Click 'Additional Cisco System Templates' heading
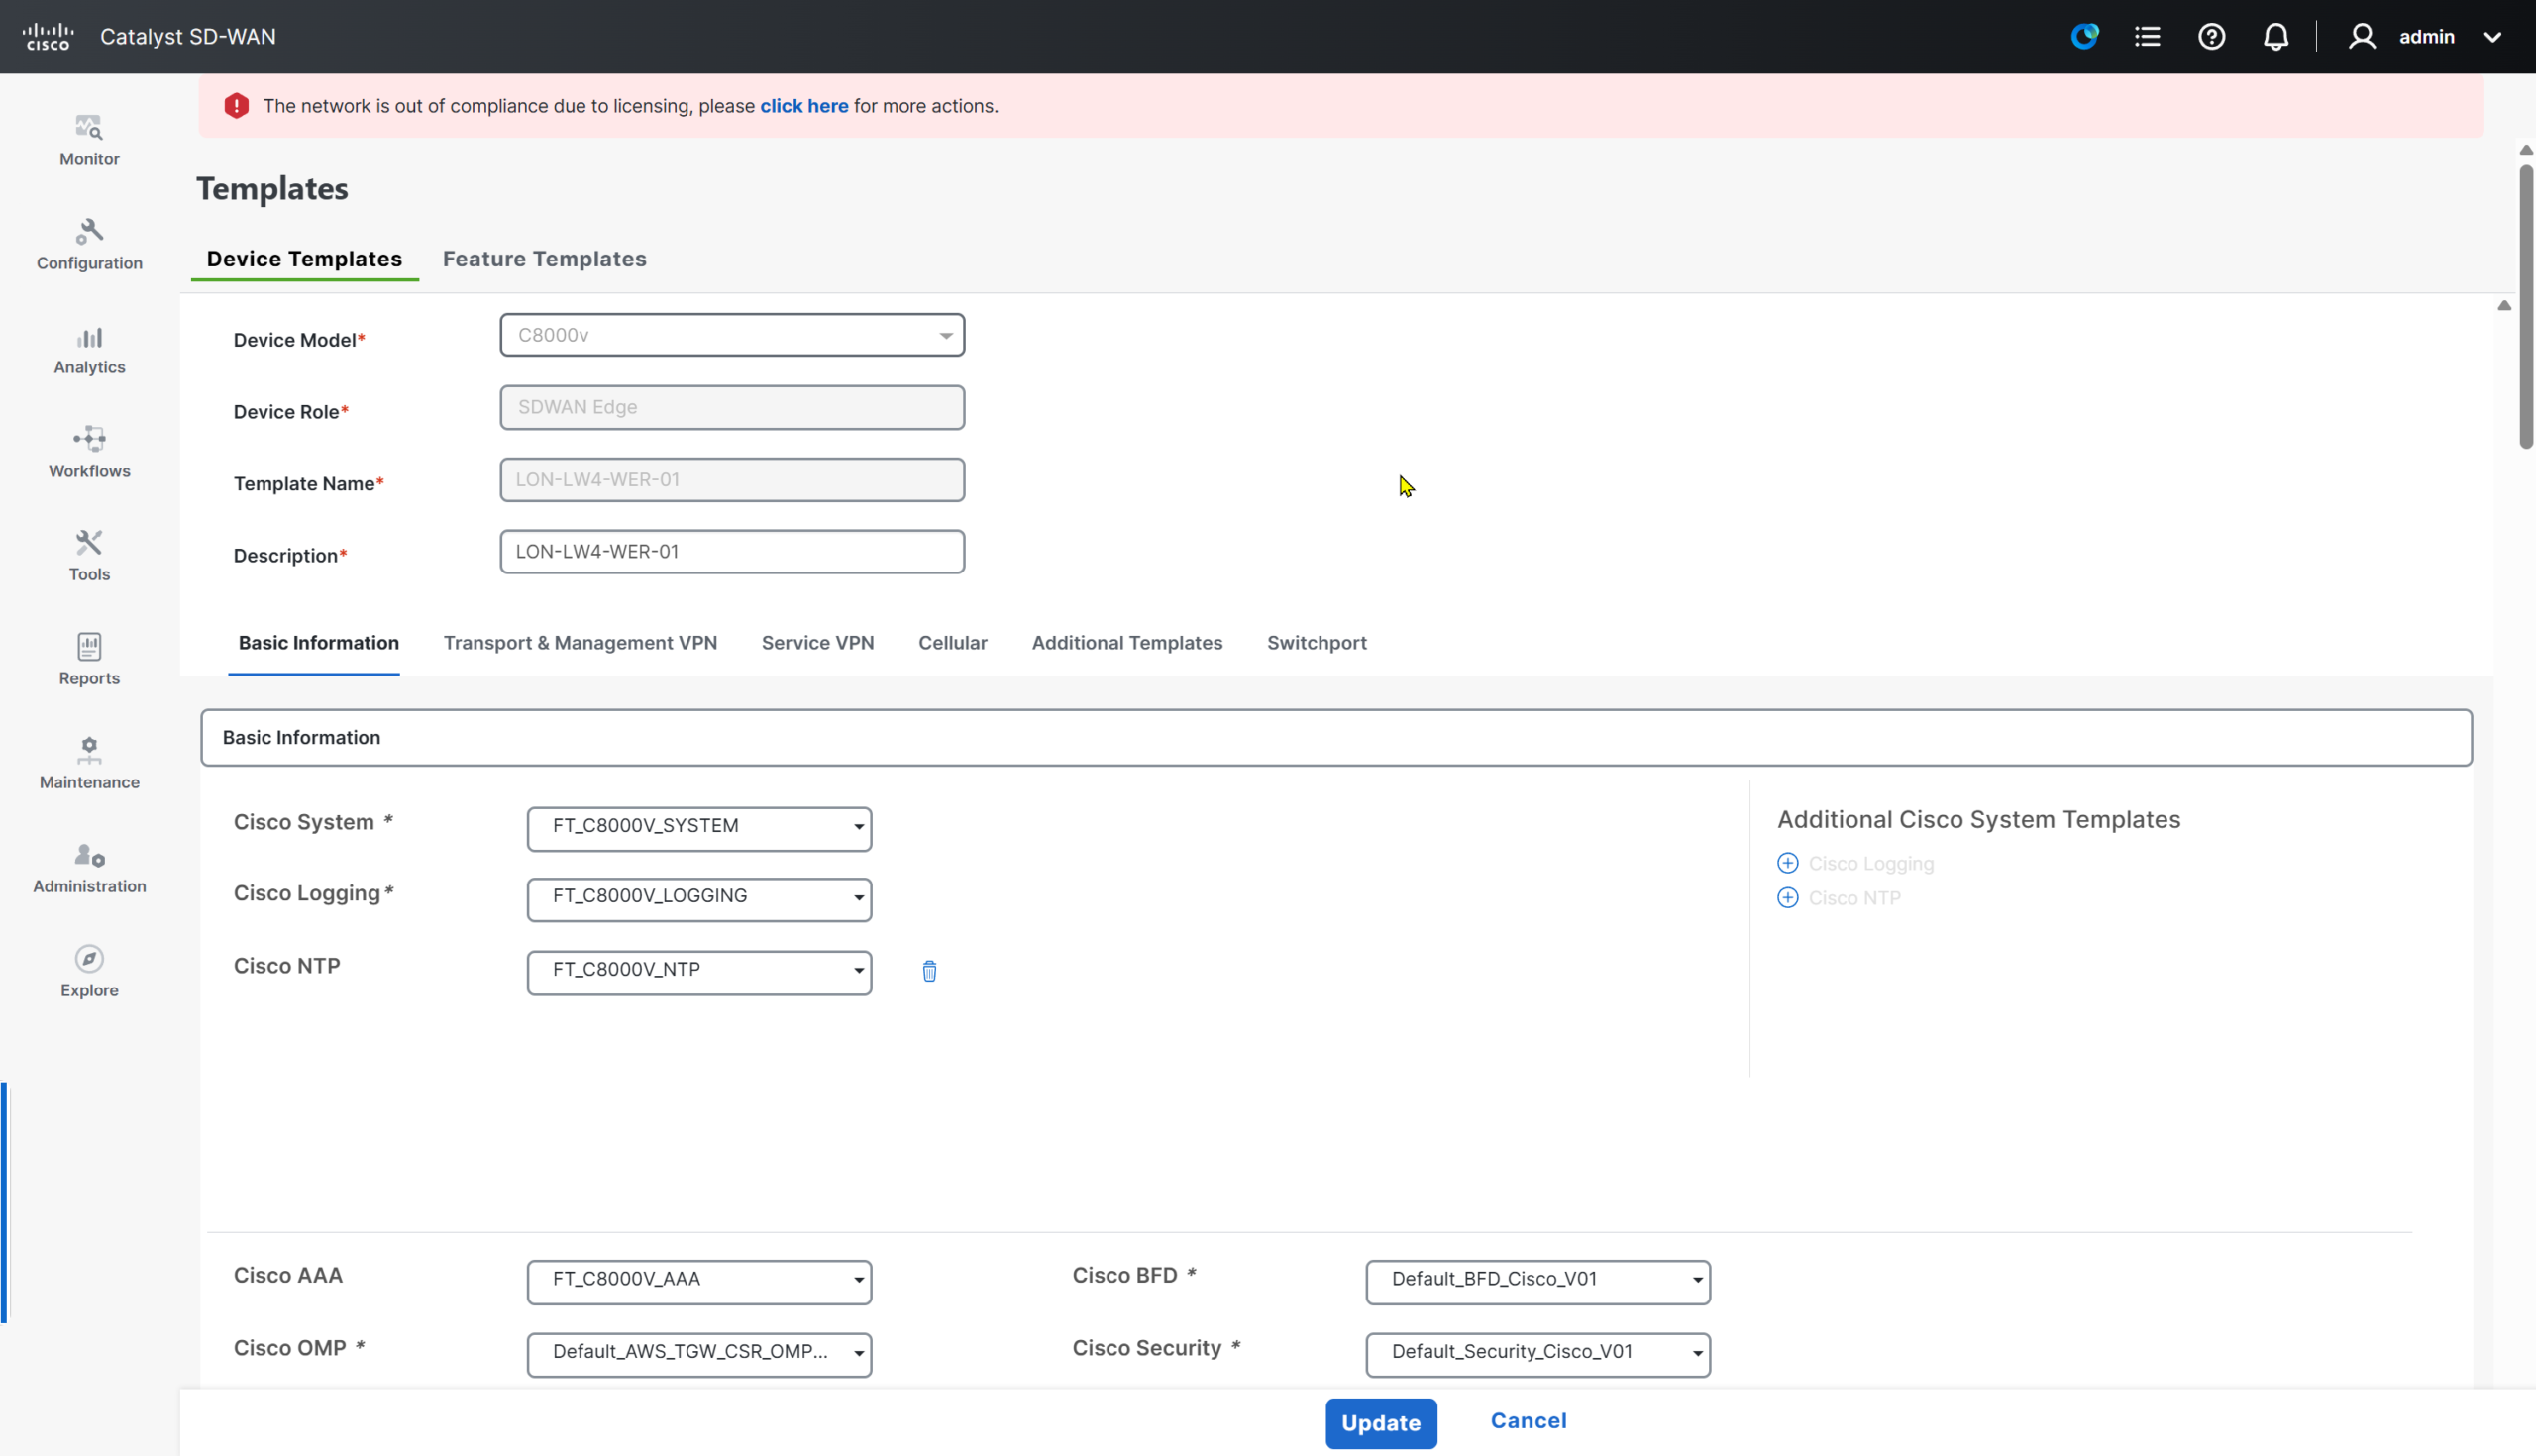Image resolution: width=2536 pixels, height=1456 pixels. click(1978, 819)
